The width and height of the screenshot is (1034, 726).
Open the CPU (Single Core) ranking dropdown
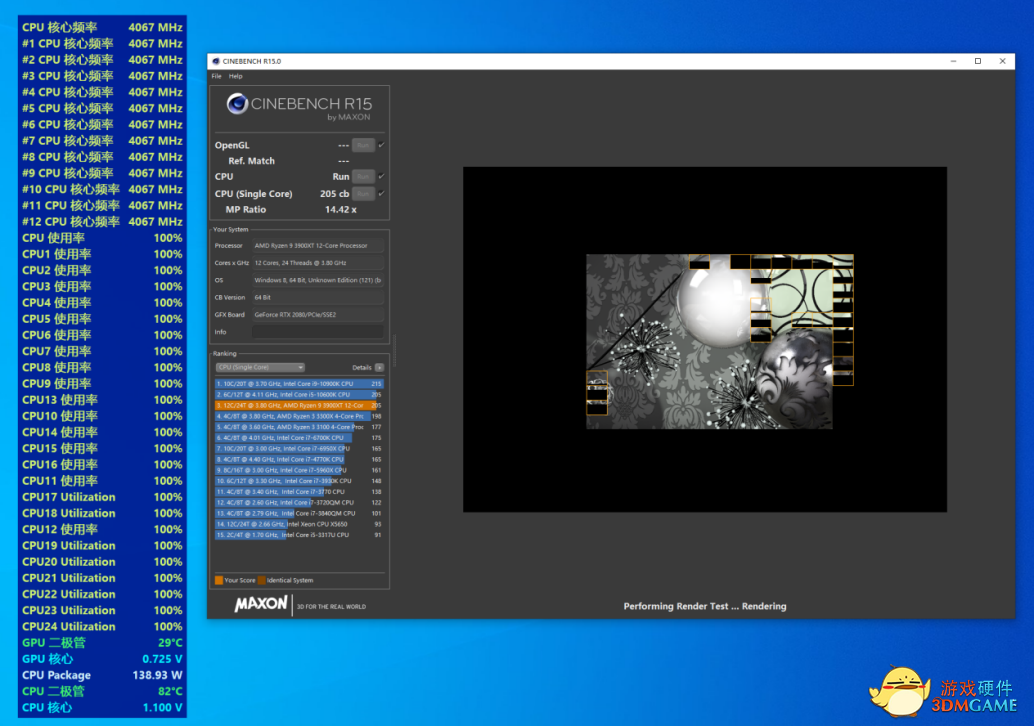click(x=260, y=367)
